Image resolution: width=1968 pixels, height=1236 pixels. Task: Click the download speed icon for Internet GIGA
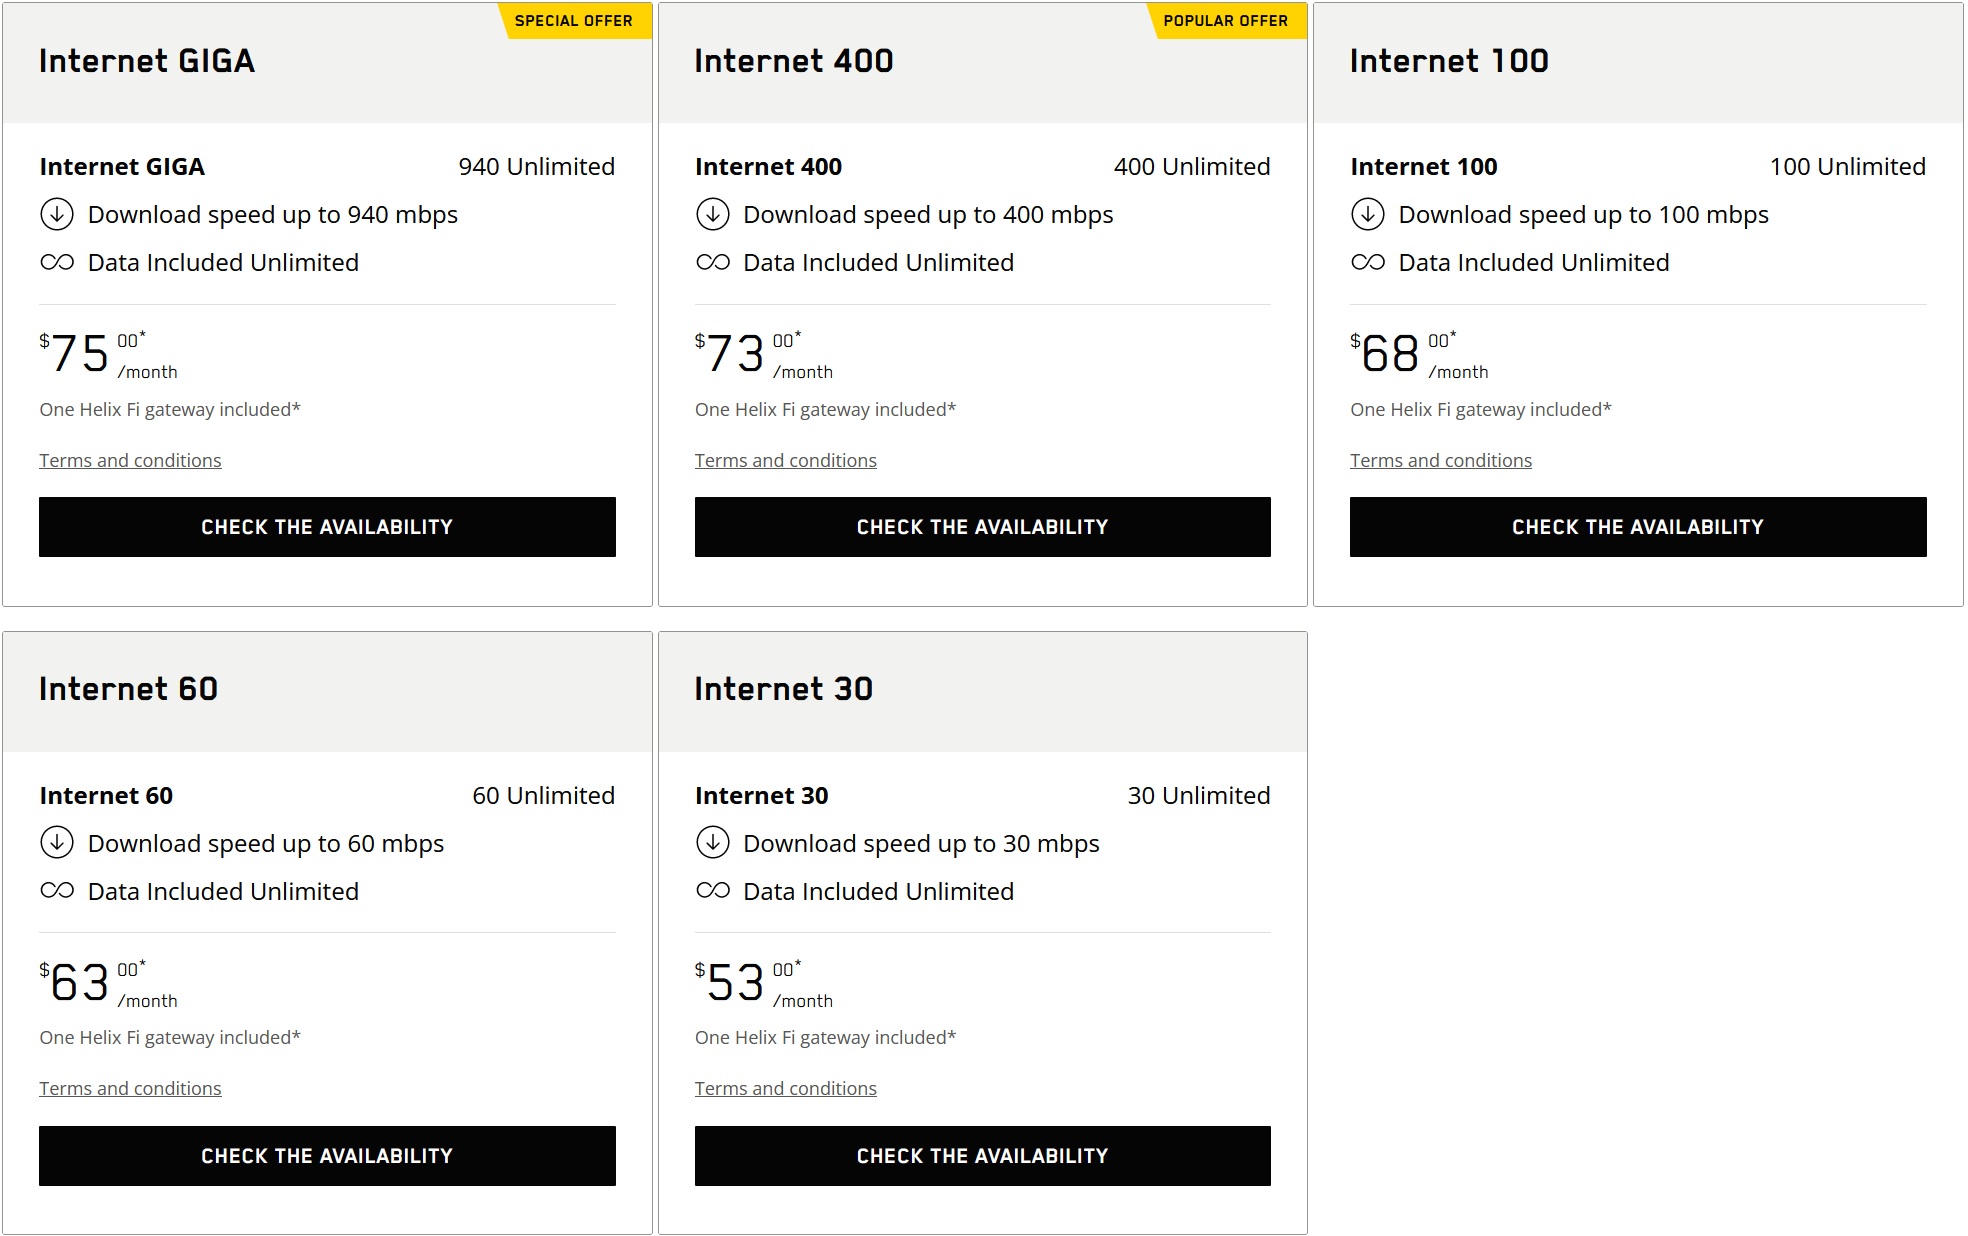pos(59,214)
